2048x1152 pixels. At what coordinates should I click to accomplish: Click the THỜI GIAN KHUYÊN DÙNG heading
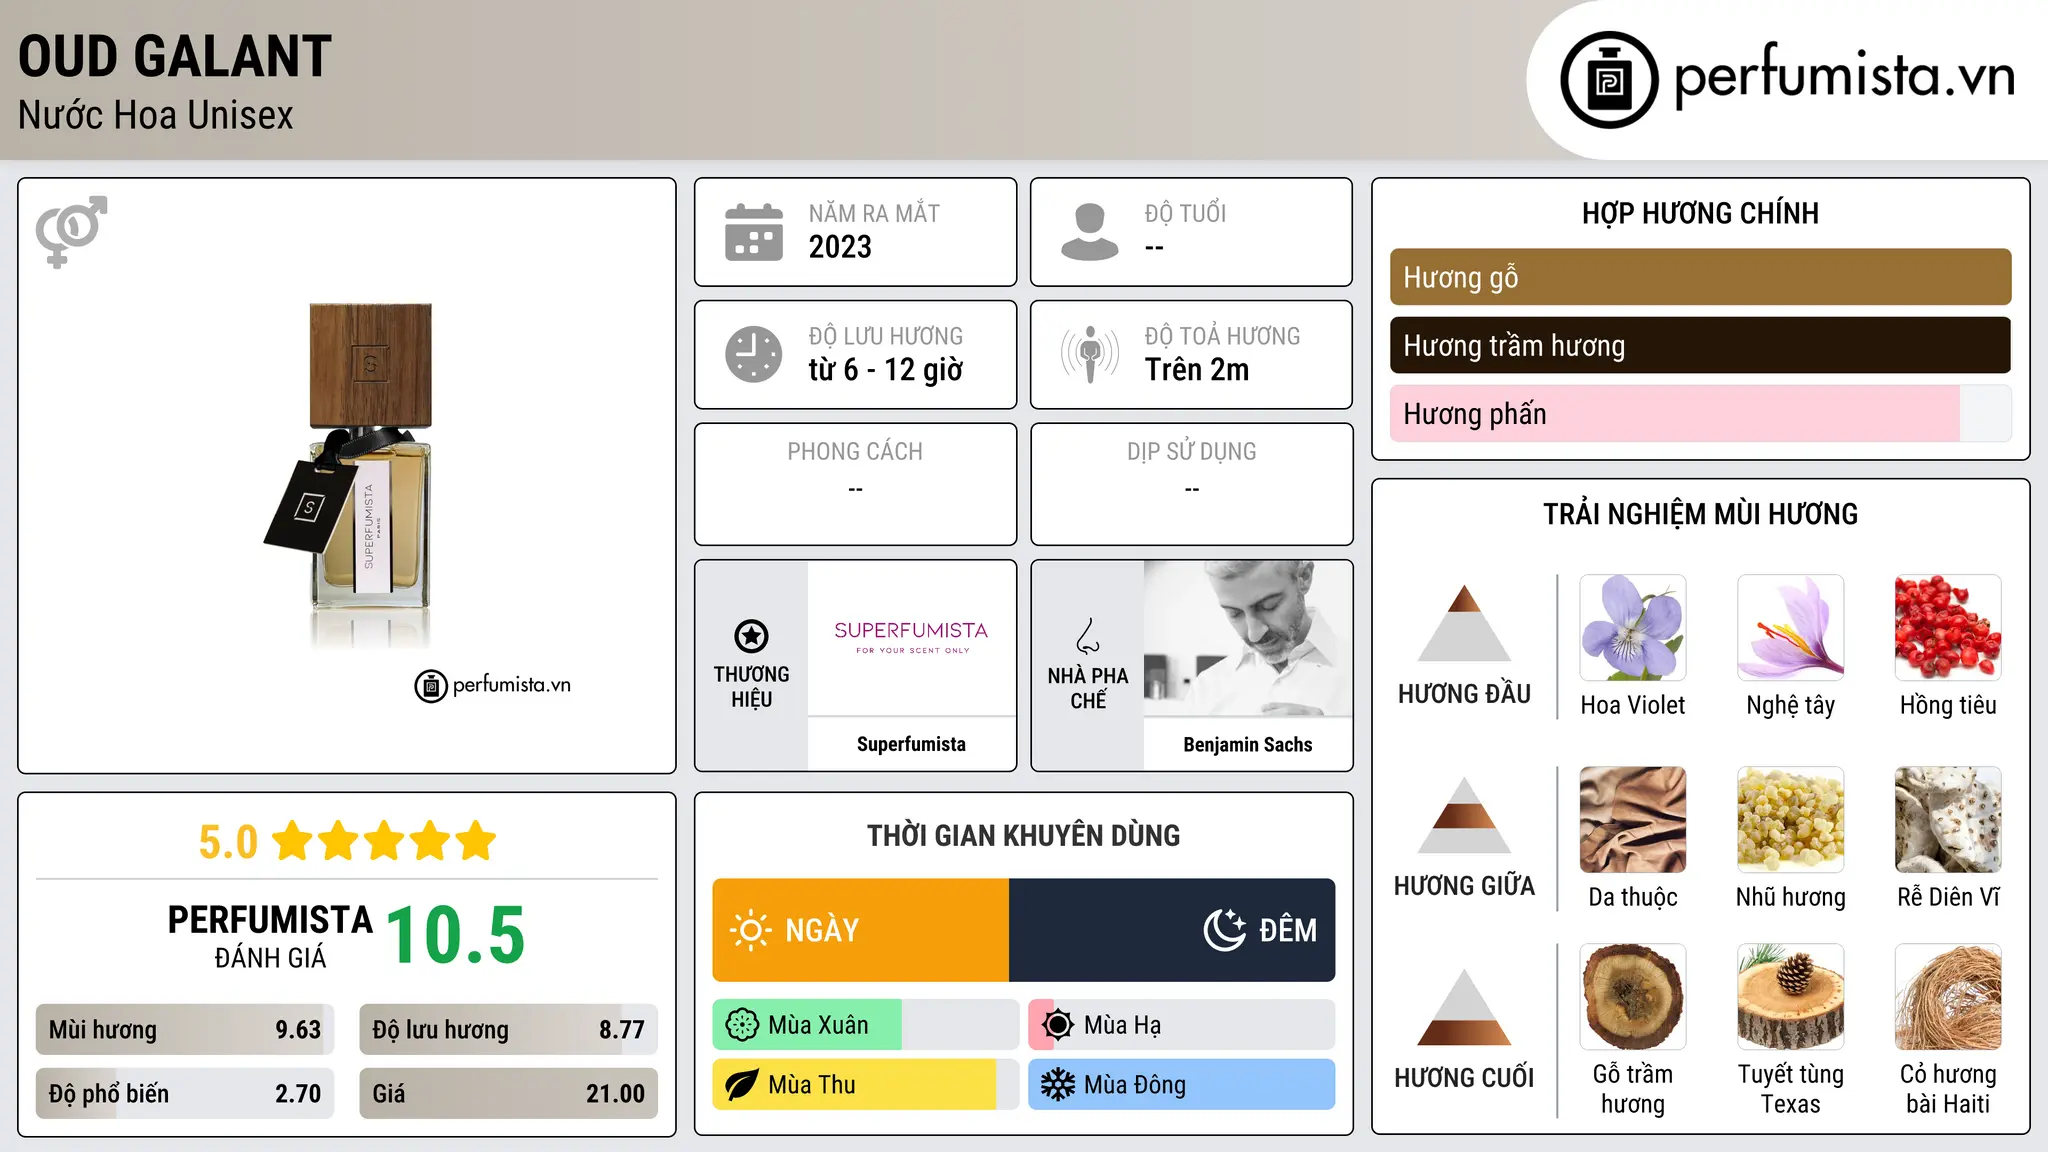[x=1024, y=835]
